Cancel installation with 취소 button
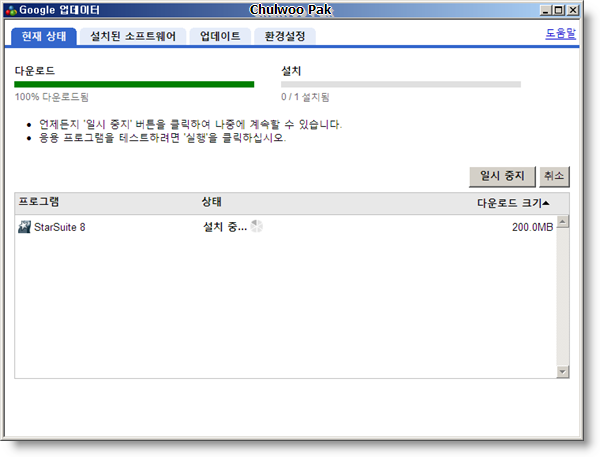This screenshot has height=457, width=600. 554,176
